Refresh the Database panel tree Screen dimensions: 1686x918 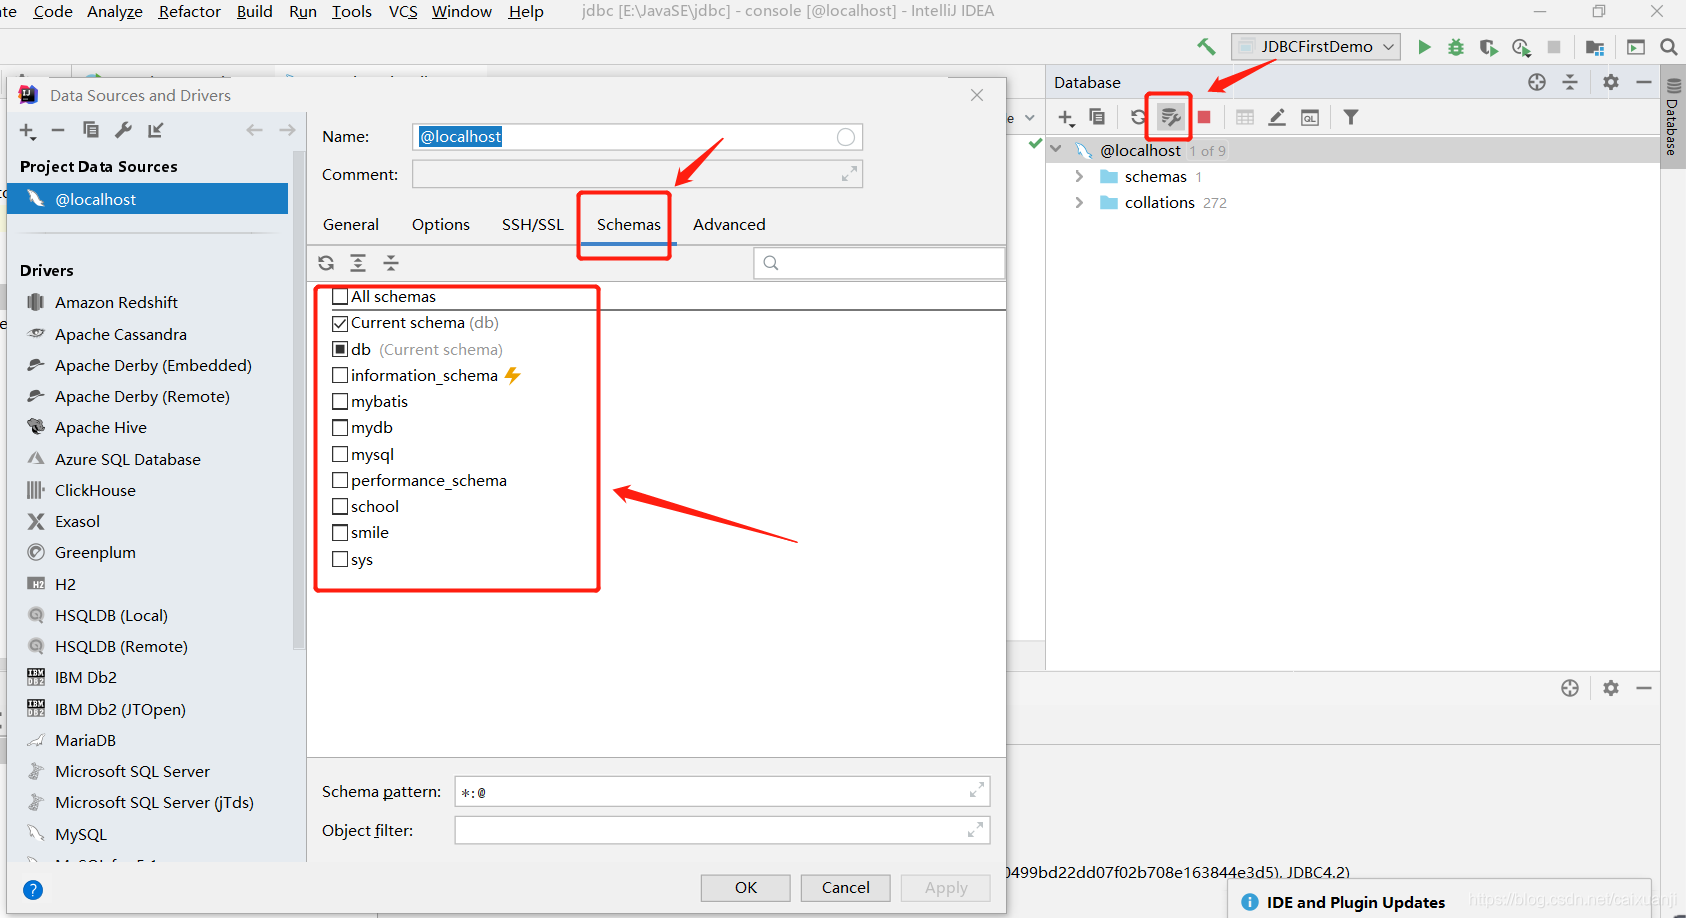pyautogui.click(x=1138, y=117)
